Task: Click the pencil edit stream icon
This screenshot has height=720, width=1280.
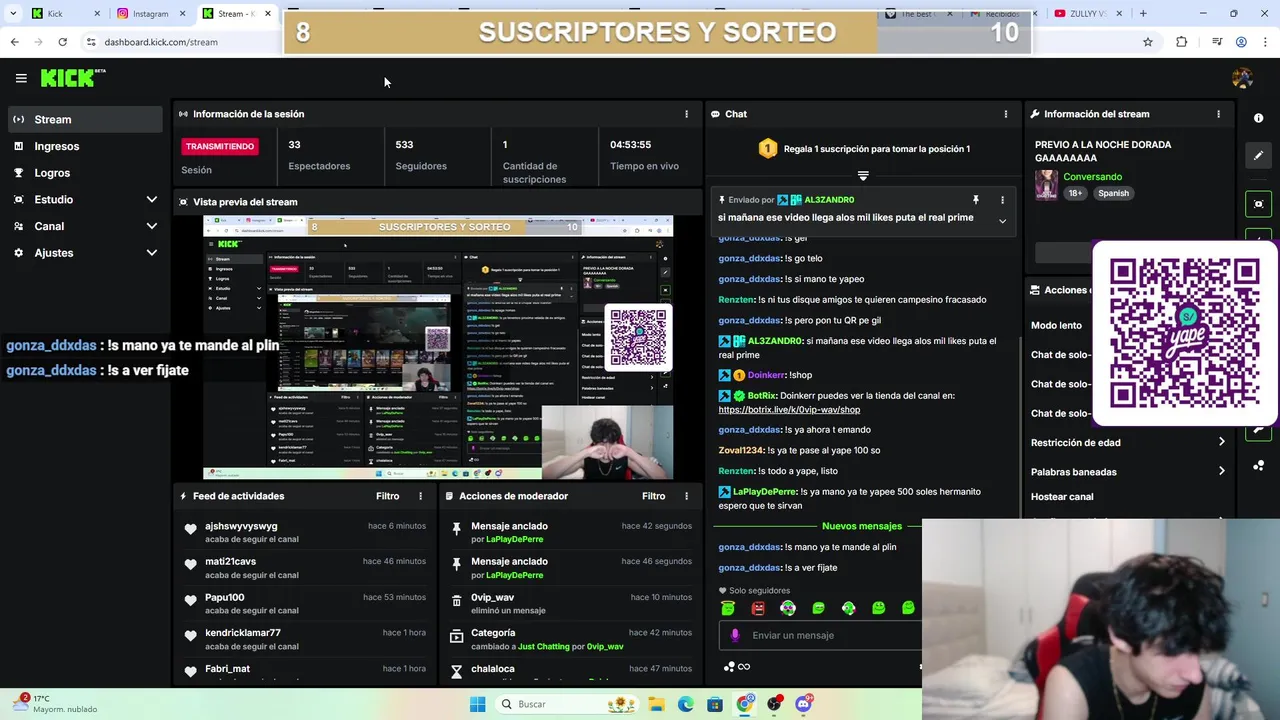Action: [1258, 156]
